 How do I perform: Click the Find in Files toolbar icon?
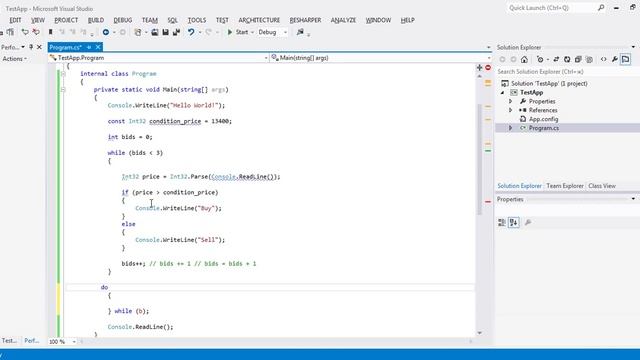(300, 32)
